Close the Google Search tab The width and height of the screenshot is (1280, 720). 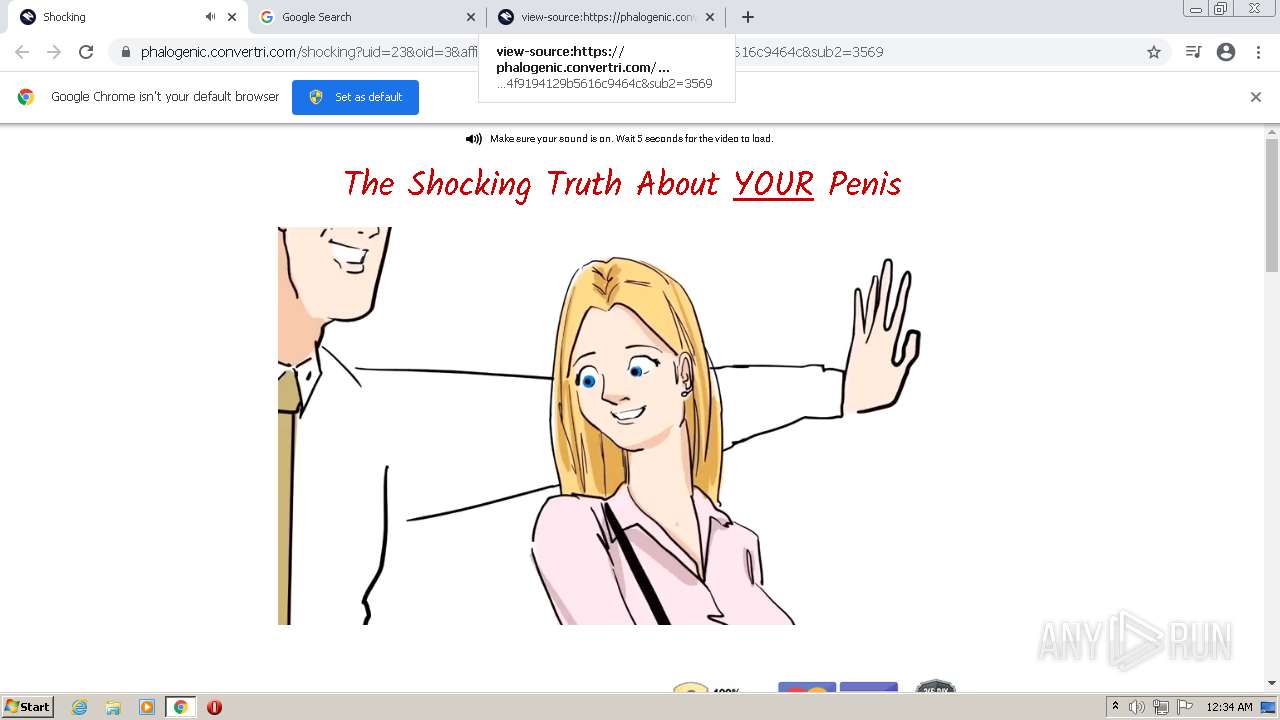(x=471, y=17)
